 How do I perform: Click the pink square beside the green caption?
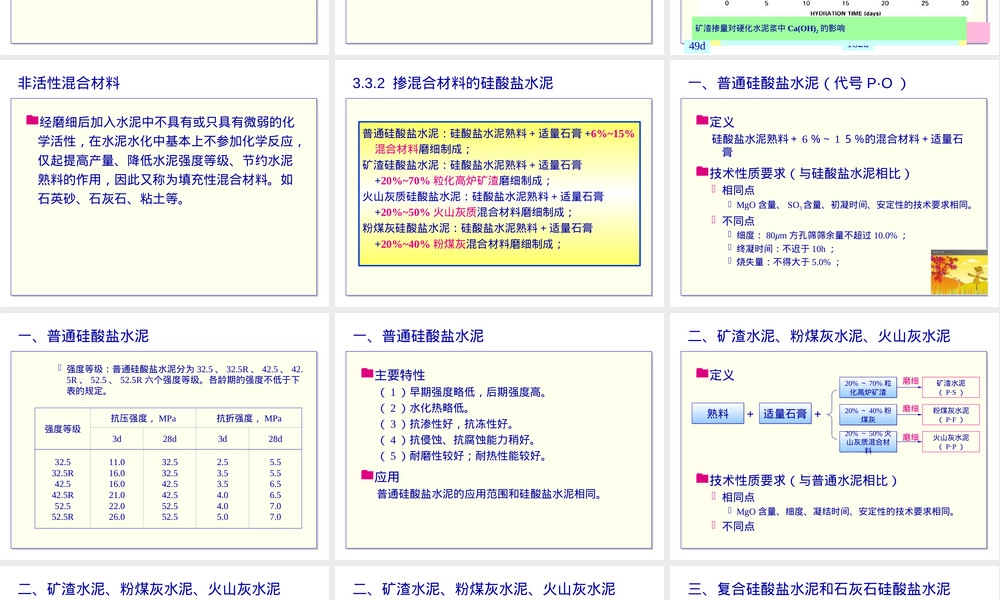pyautogui.click(x=978, y=33)
